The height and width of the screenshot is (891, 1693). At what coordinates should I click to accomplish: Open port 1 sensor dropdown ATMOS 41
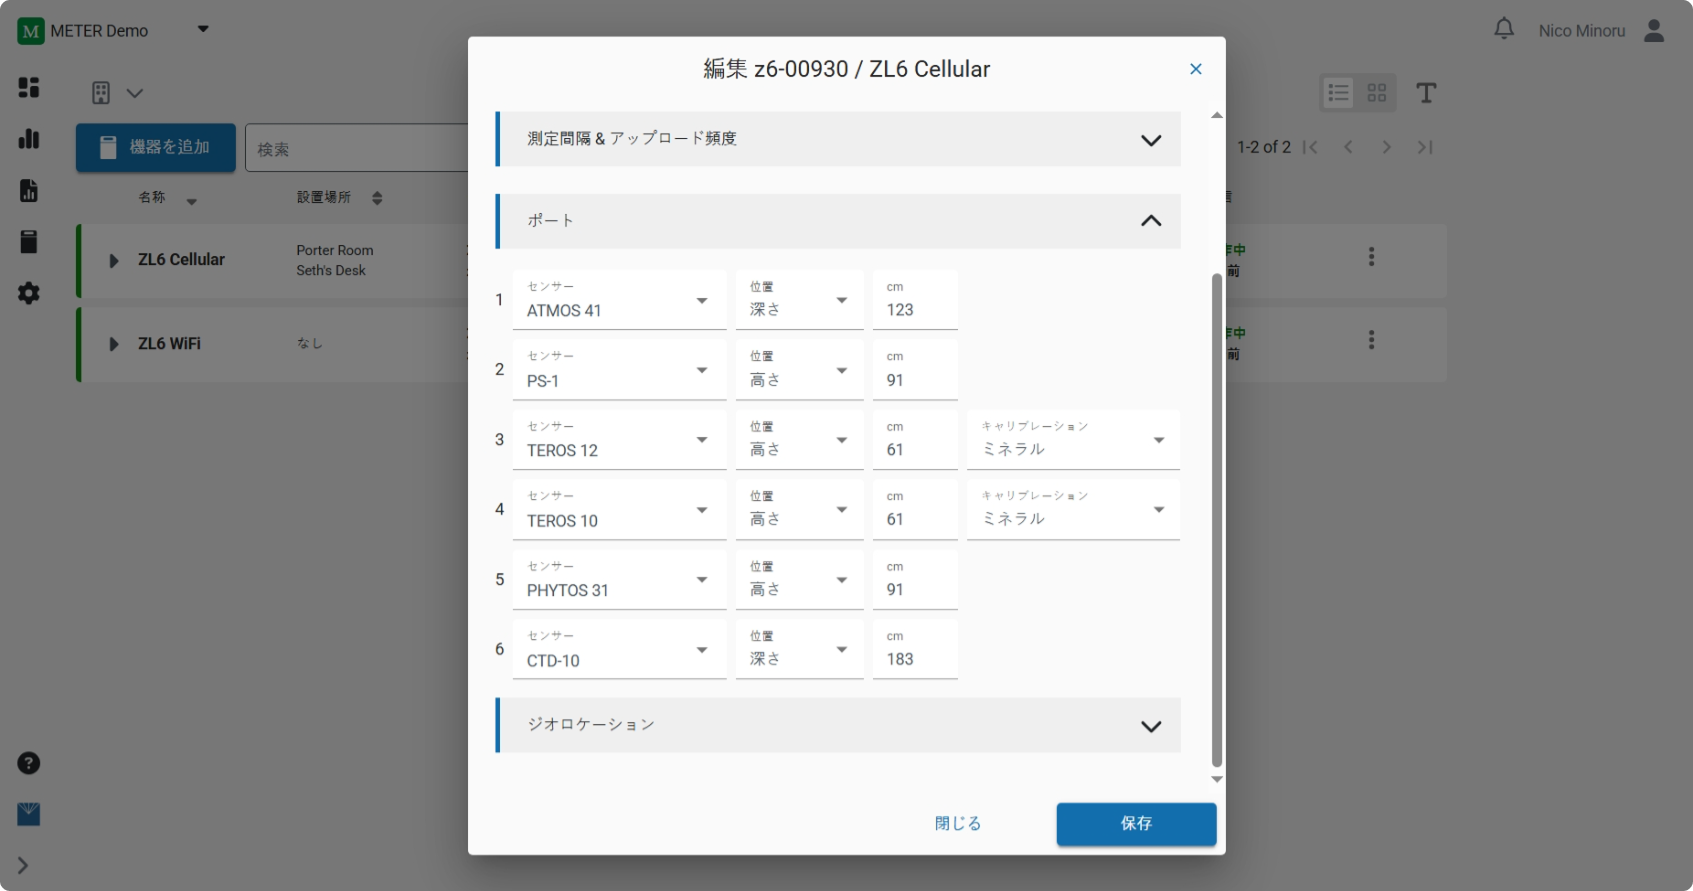click(x=619, y=300)
